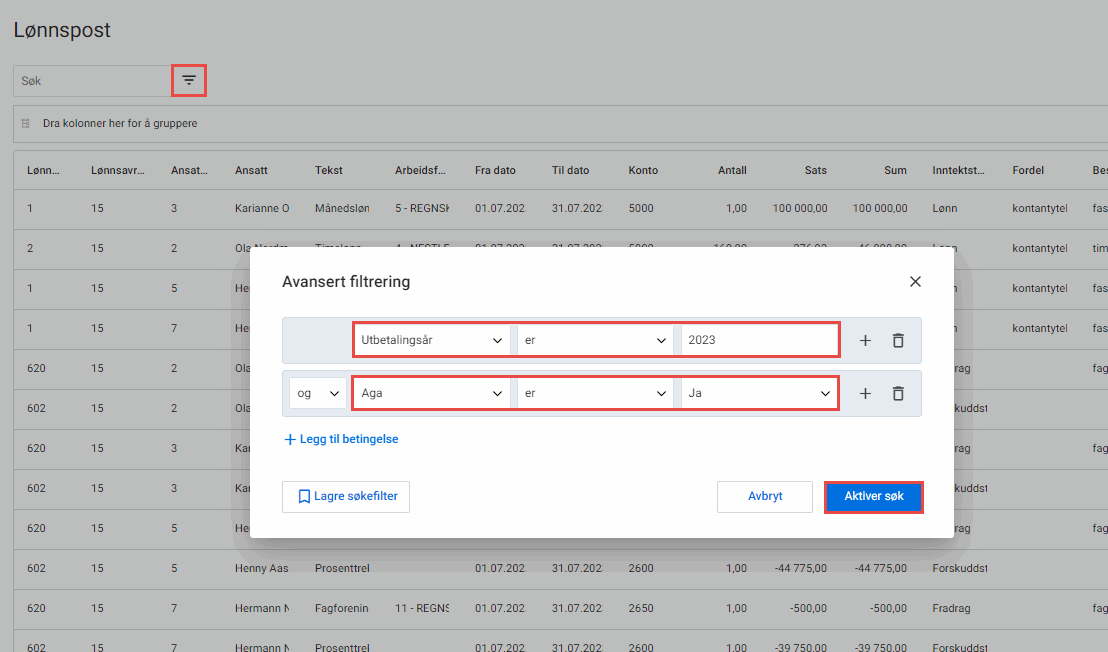Delete the Aga filter row
1108x652 pixels.
tap(898, 393)
